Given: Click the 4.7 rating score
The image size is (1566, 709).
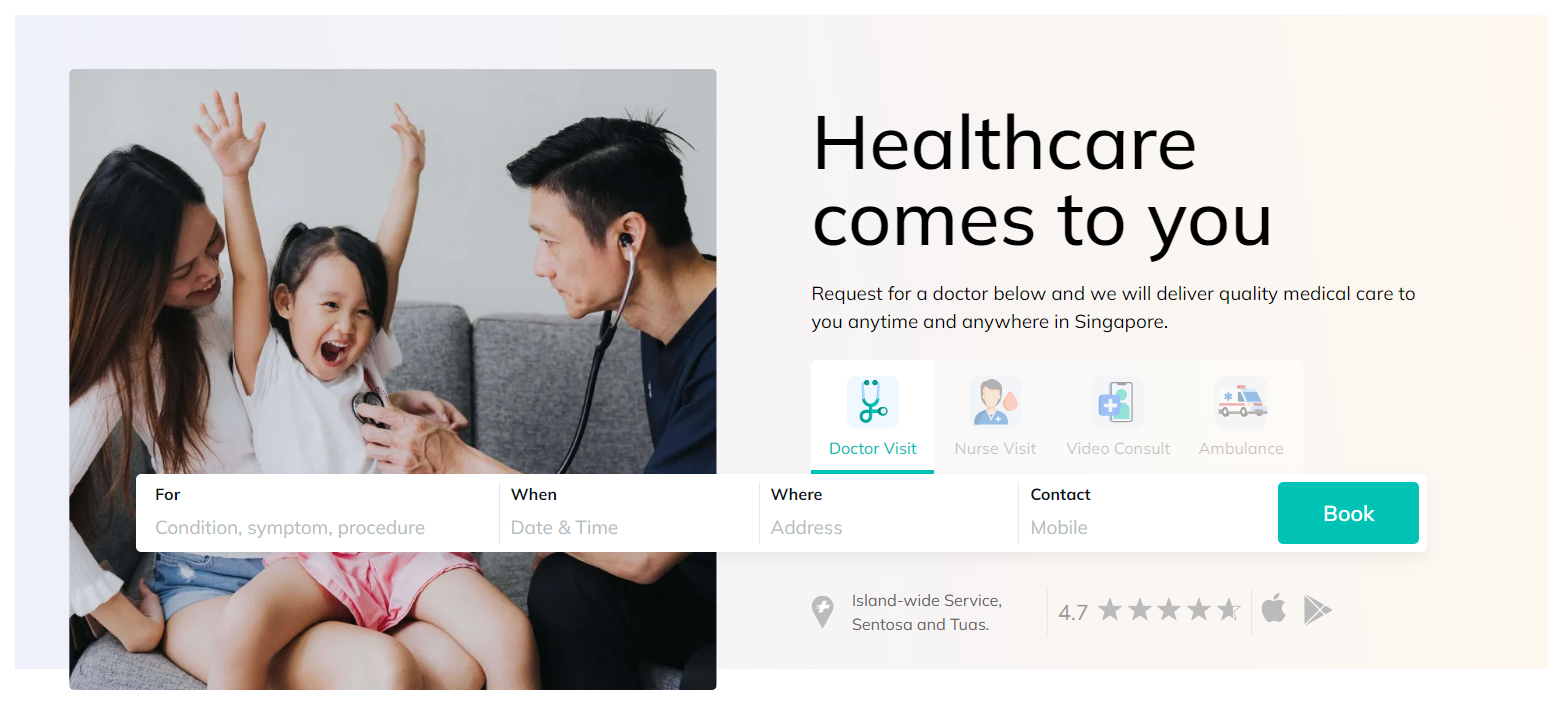Looking at the screenshot, I should coord(1073,612).
